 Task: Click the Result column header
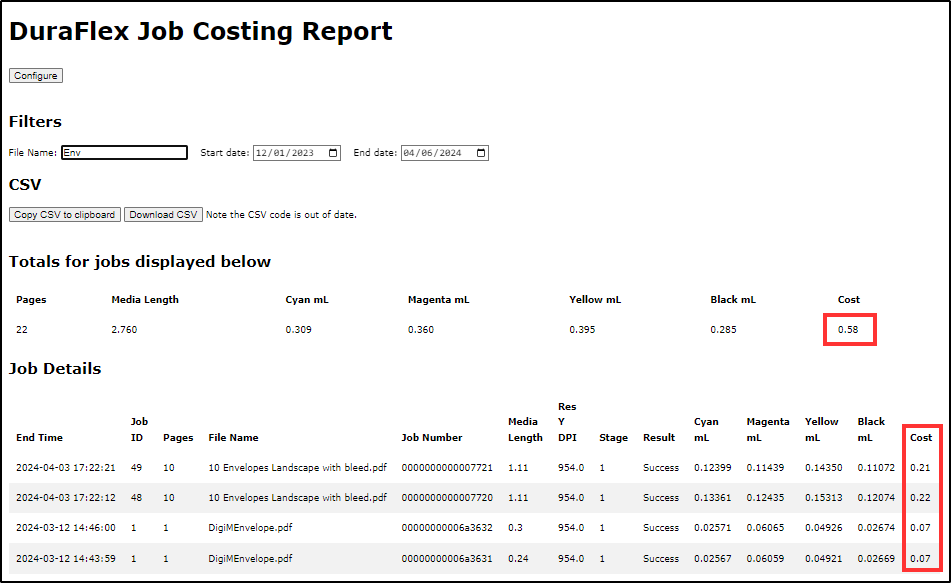click(659, 438)
